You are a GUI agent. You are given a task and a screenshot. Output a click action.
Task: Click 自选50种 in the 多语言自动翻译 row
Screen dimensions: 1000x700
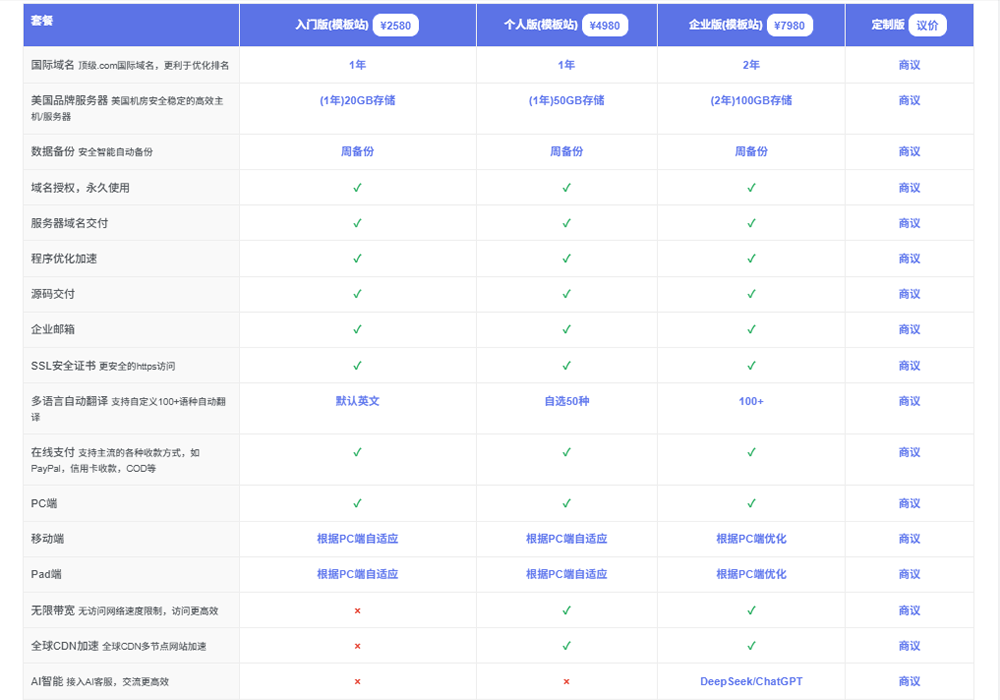pyautogui.click(x=566, y=401)
